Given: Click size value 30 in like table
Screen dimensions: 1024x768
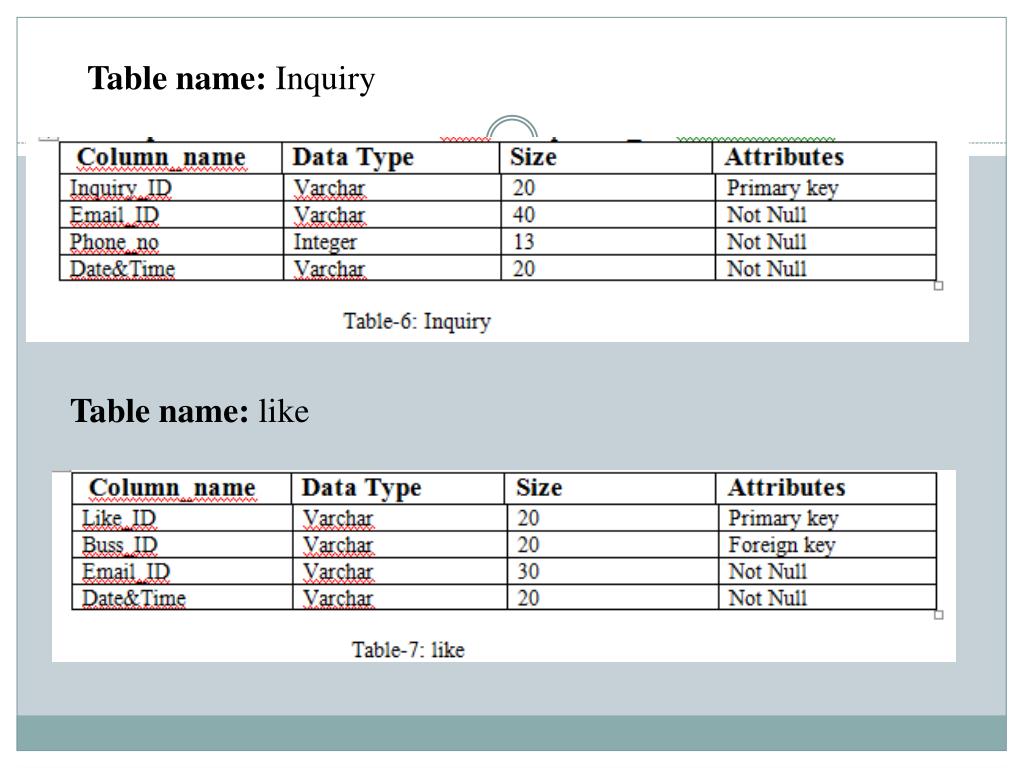Looking at the screenshot, I should [x=612, y=571].
